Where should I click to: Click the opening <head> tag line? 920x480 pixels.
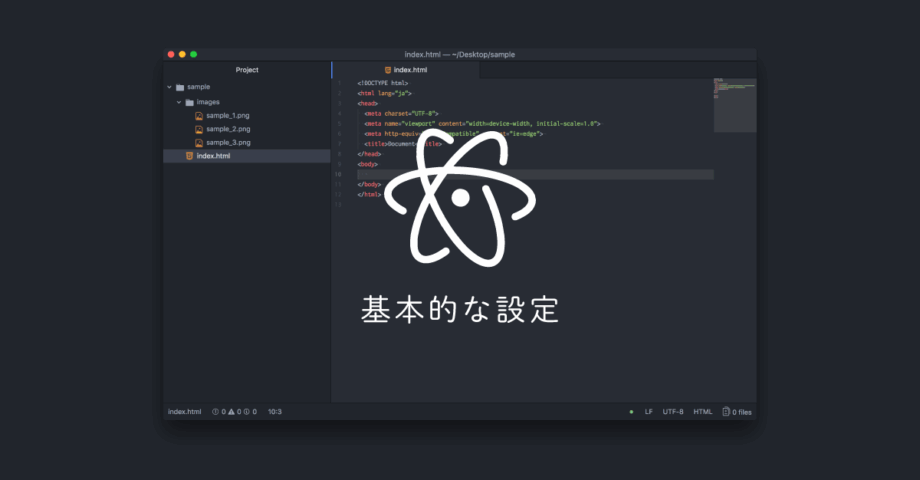(368, 104)
